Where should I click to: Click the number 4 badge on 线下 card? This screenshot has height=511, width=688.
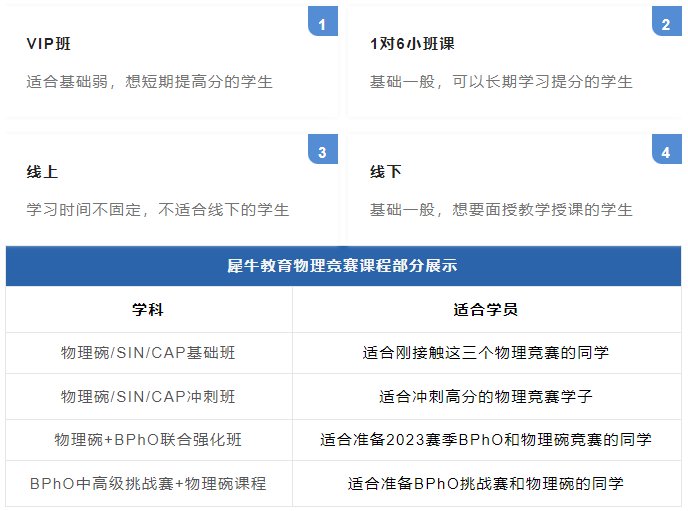[x=666, y=149]
